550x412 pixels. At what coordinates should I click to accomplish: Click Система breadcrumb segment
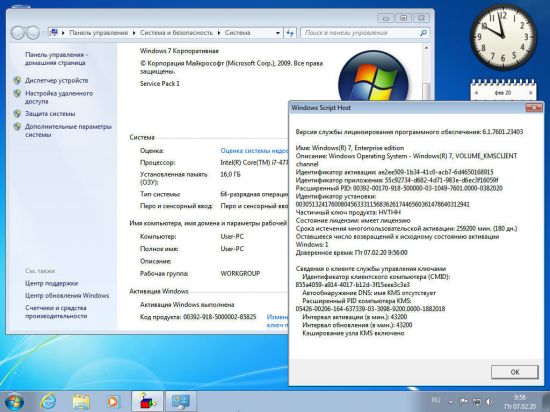237,33
